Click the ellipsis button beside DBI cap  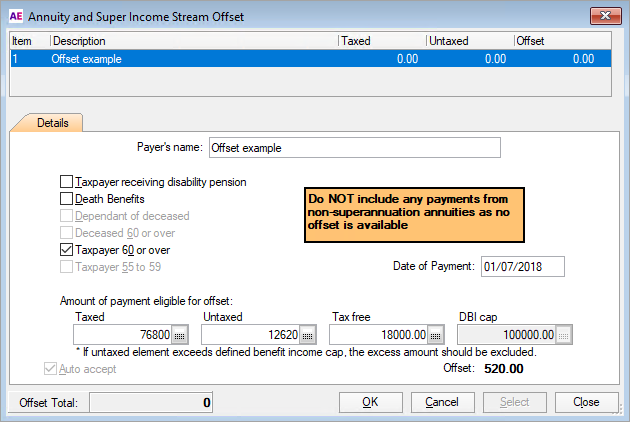point(564,334)
